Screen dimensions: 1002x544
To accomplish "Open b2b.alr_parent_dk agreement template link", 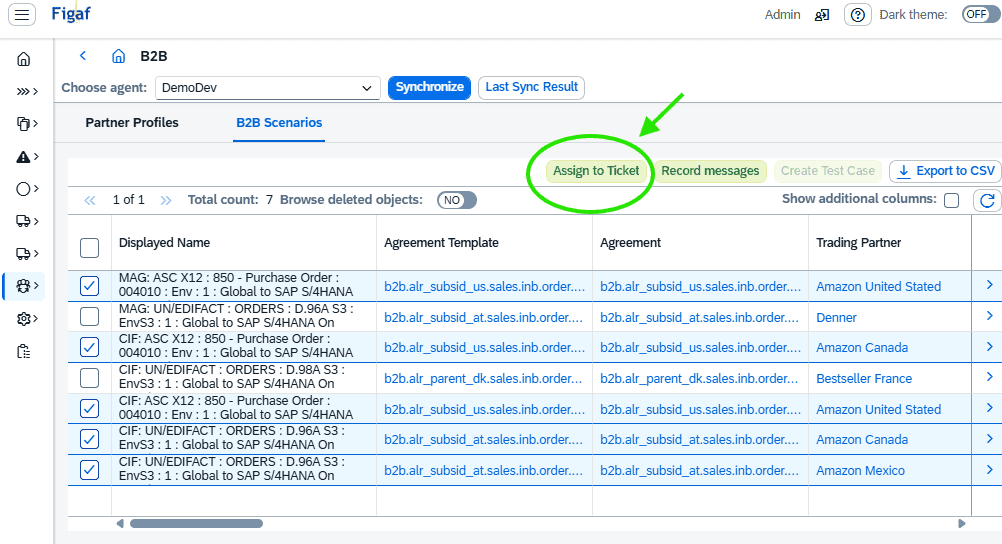I will click(x=483, y=379).
